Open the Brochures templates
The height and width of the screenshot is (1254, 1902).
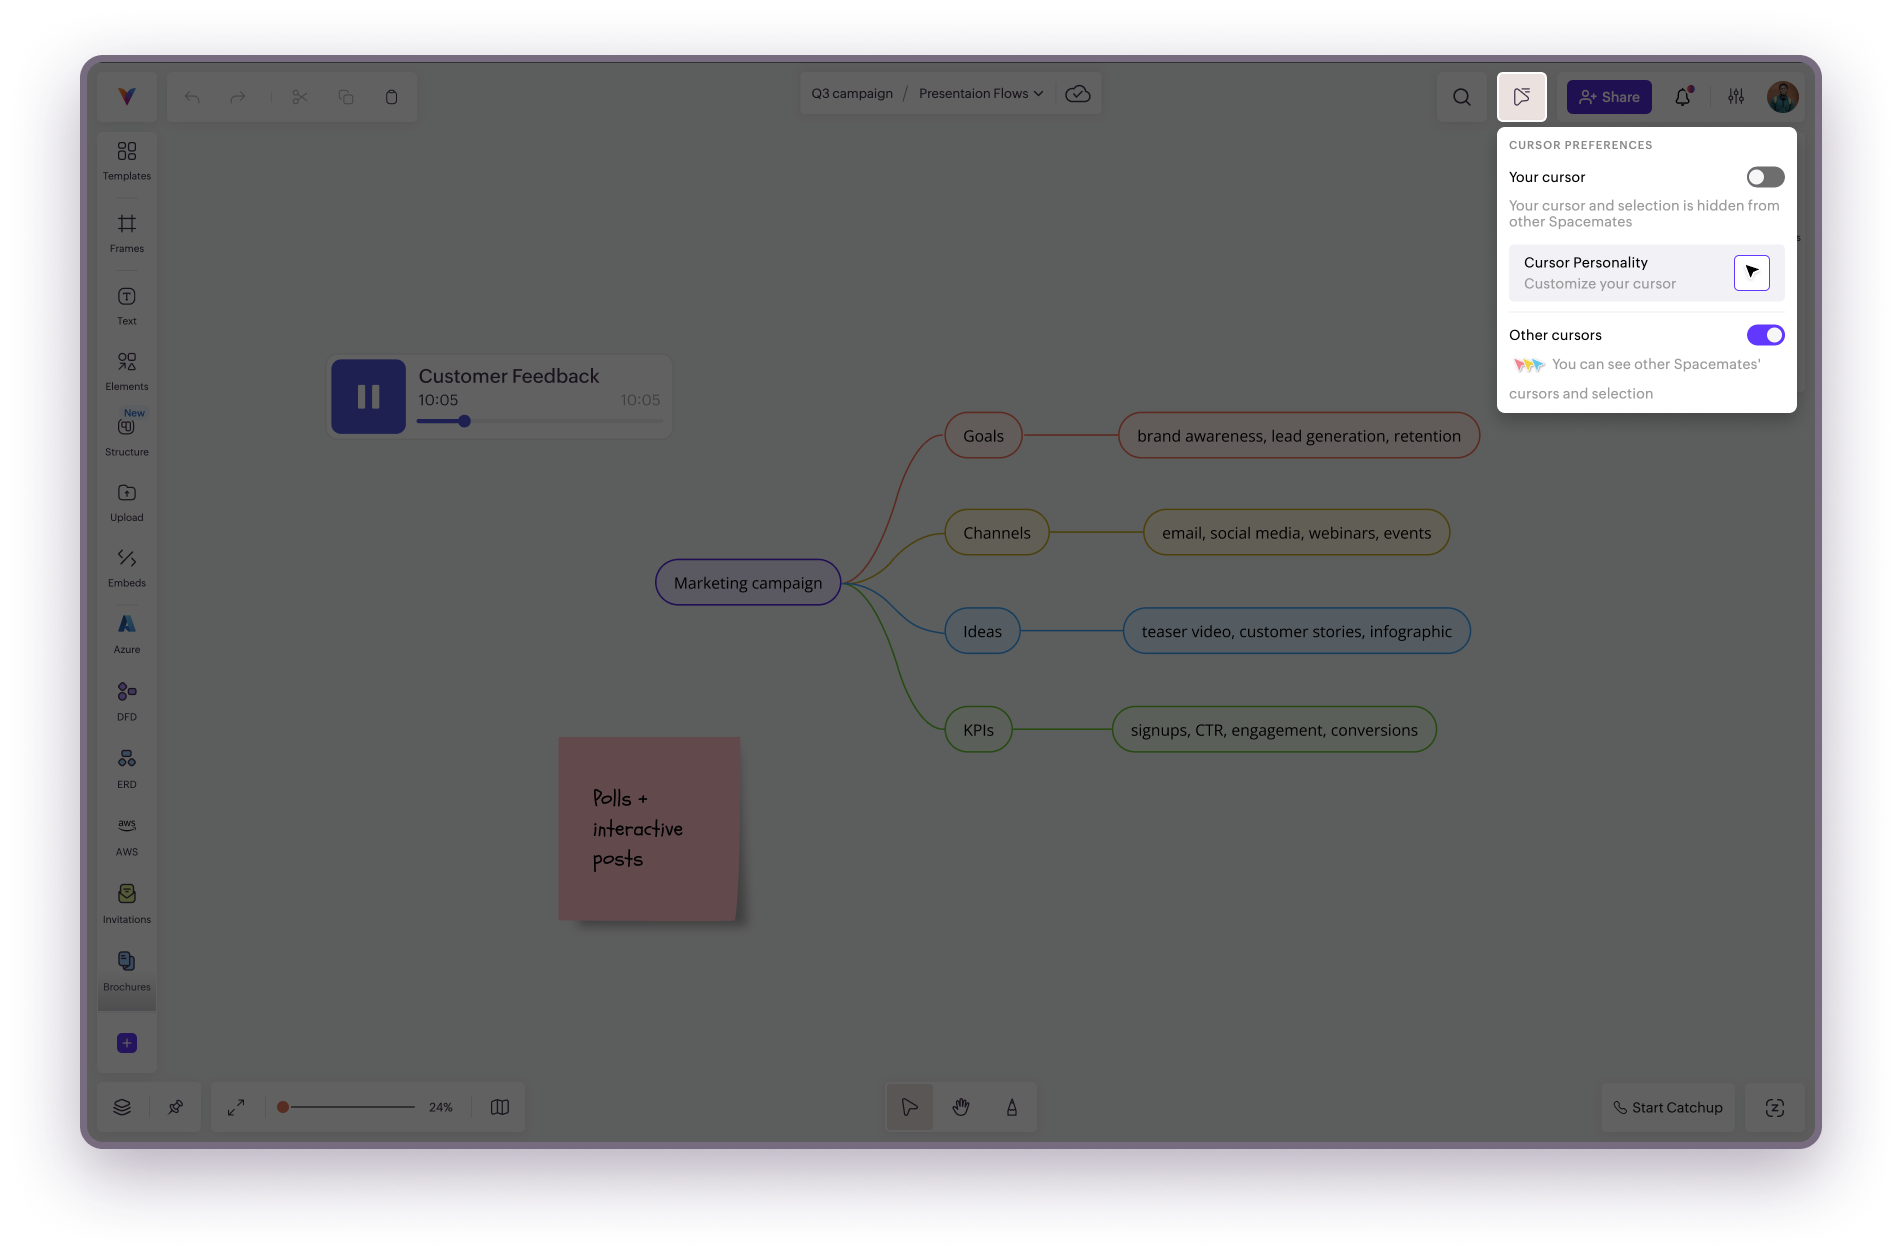point(127,972)
